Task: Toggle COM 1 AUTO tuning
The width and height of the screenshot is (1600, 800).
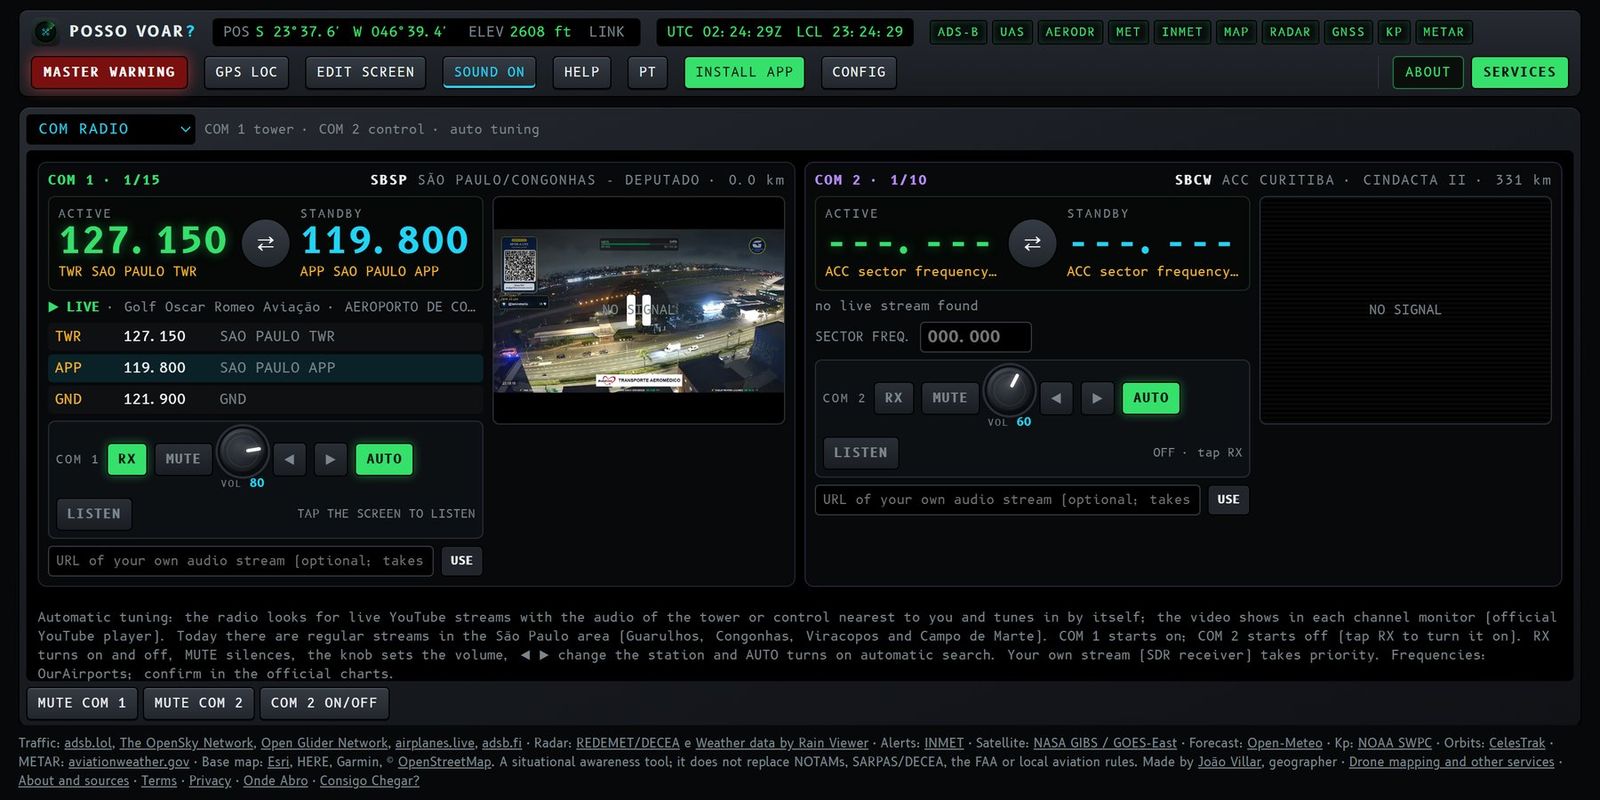Action: [x=384, y=459]
